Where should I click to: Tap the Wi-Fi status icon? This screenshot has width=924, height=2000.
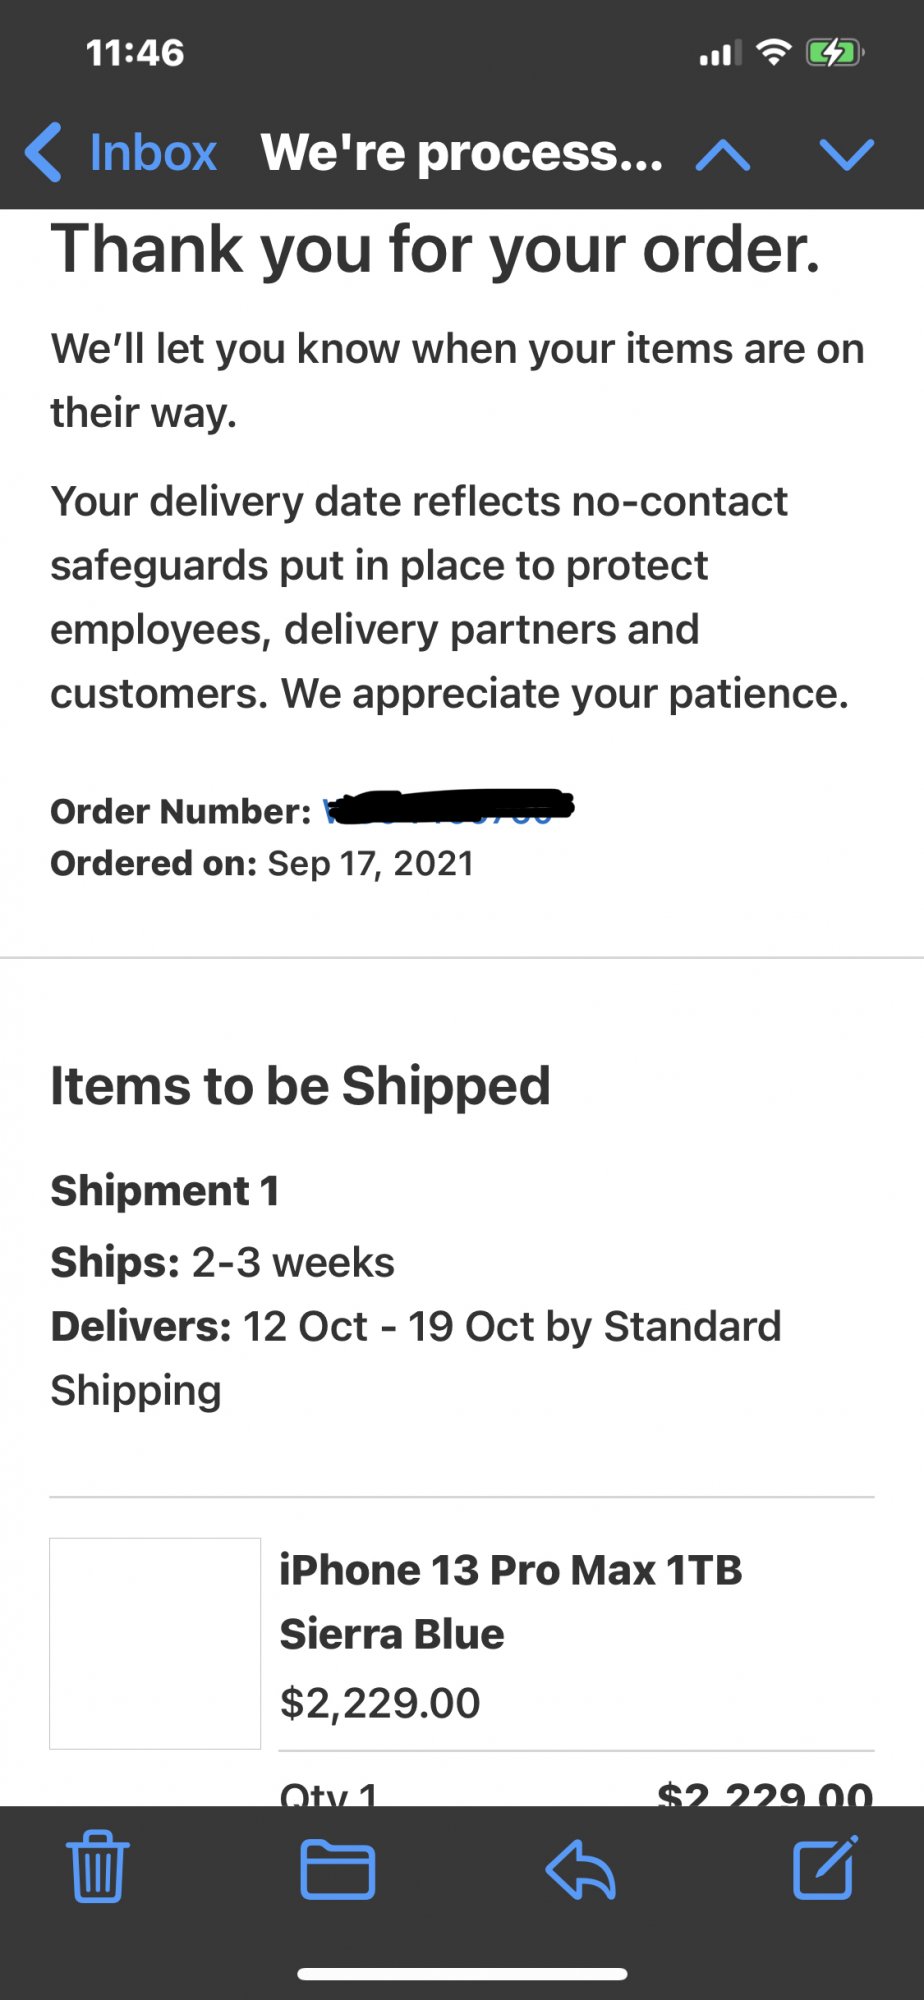click(773, 52)
